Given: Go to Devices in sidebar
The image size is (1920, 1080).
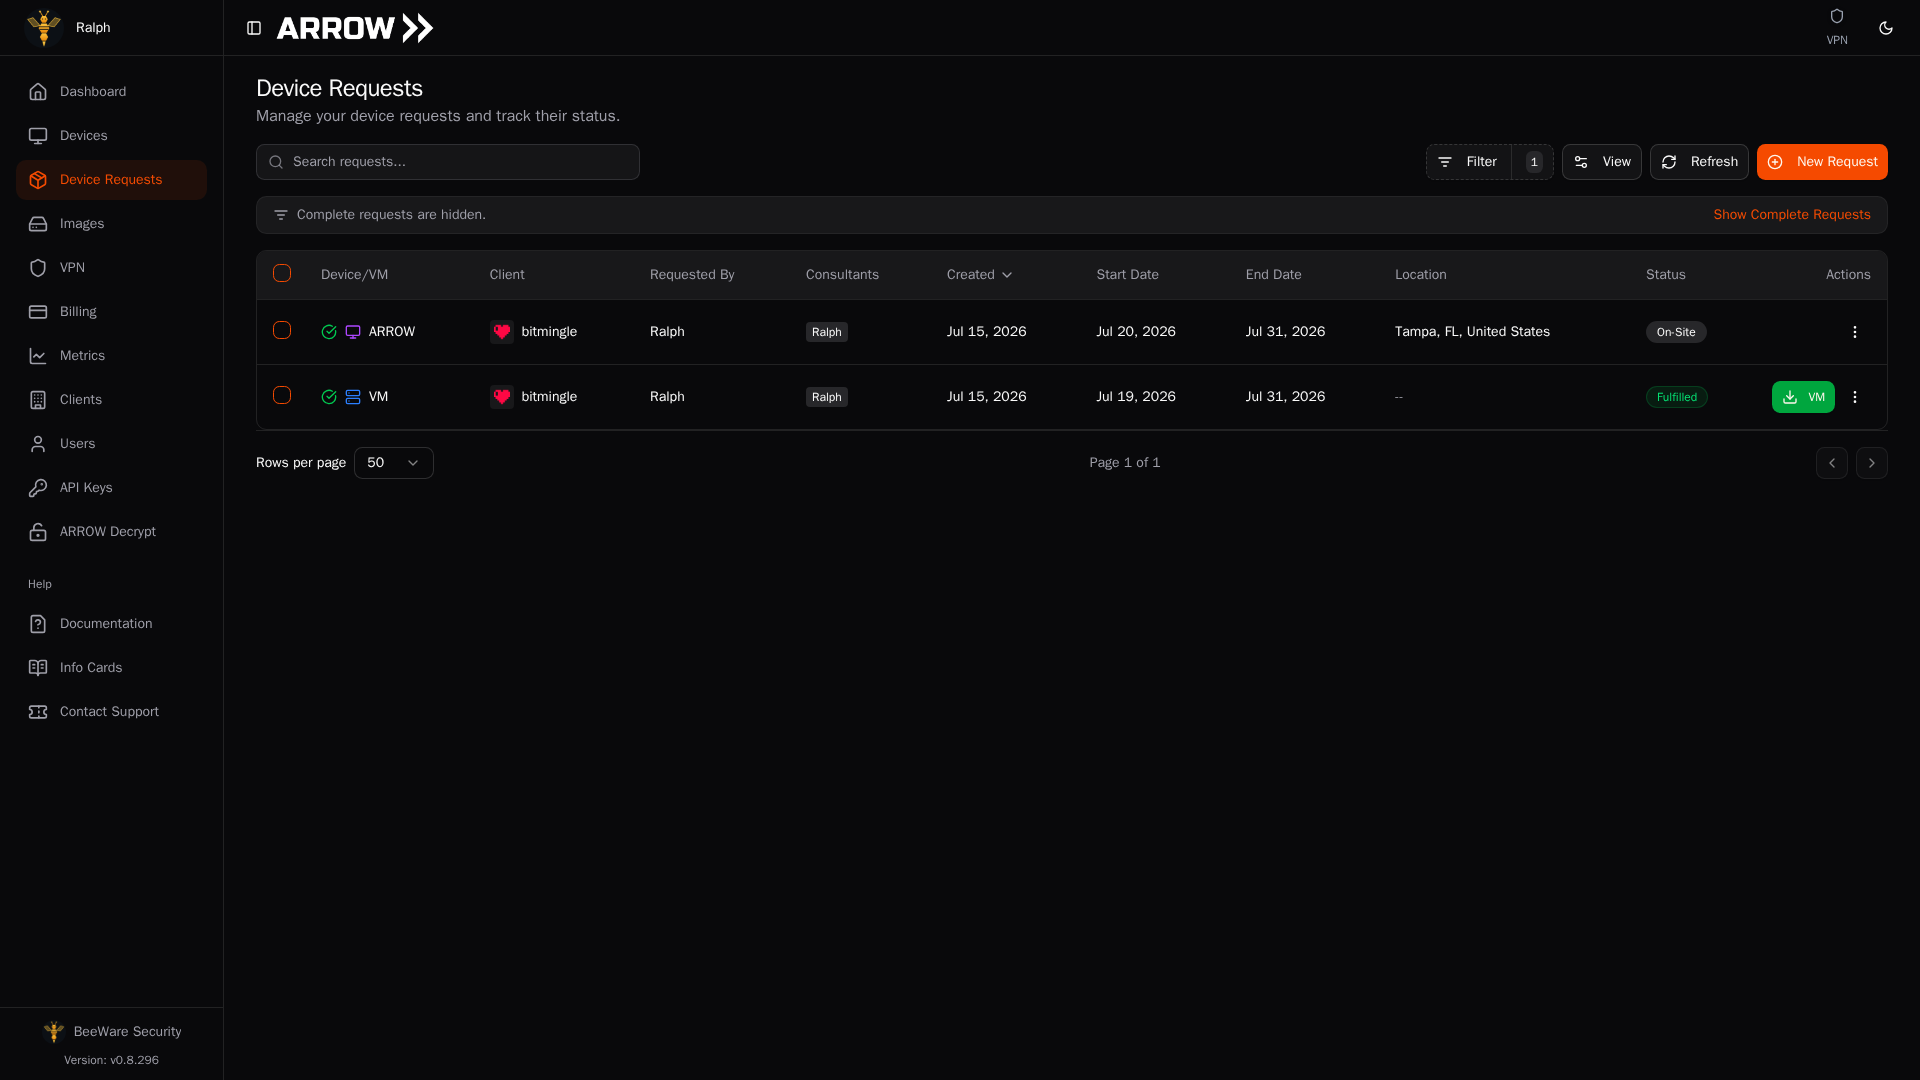Looking at the screenshot, I should (111, 136).
